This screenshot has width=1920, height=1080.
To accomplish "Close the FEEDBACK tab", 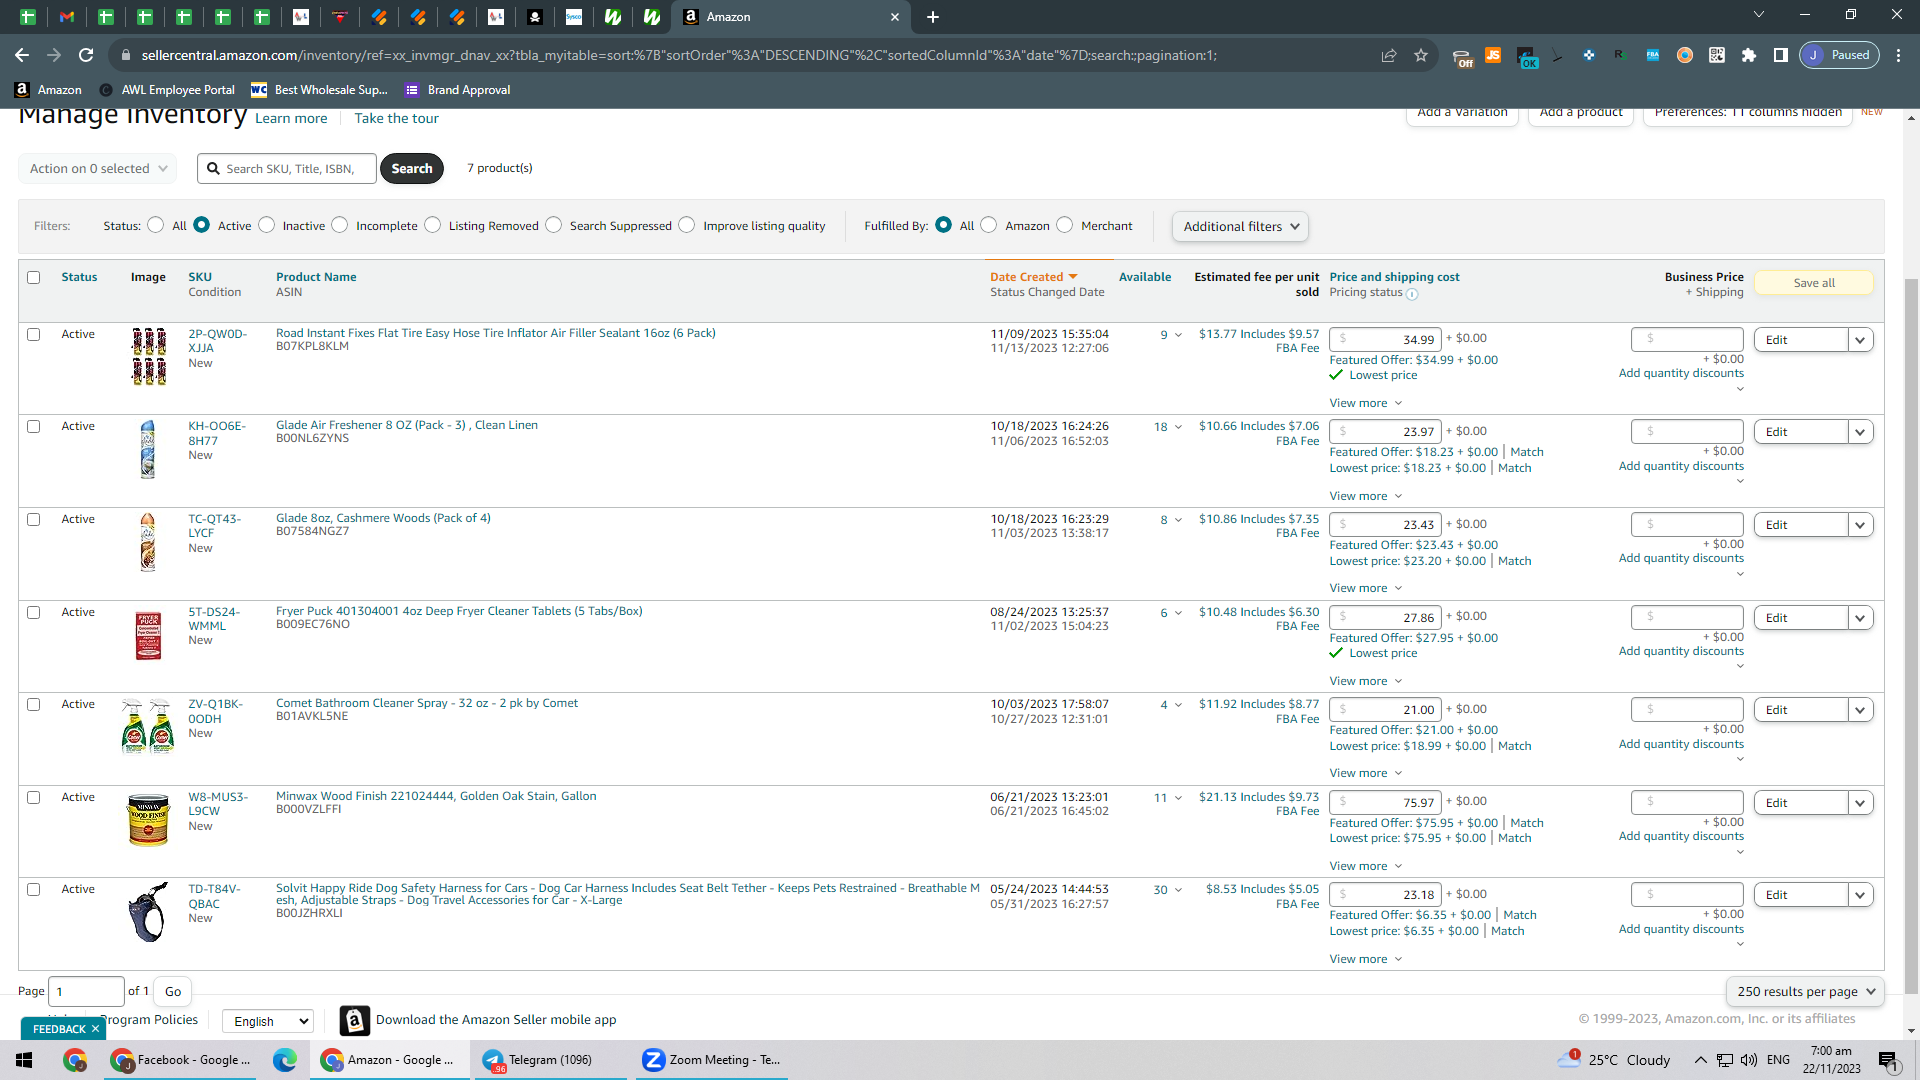I will (x=96, y=1029).
